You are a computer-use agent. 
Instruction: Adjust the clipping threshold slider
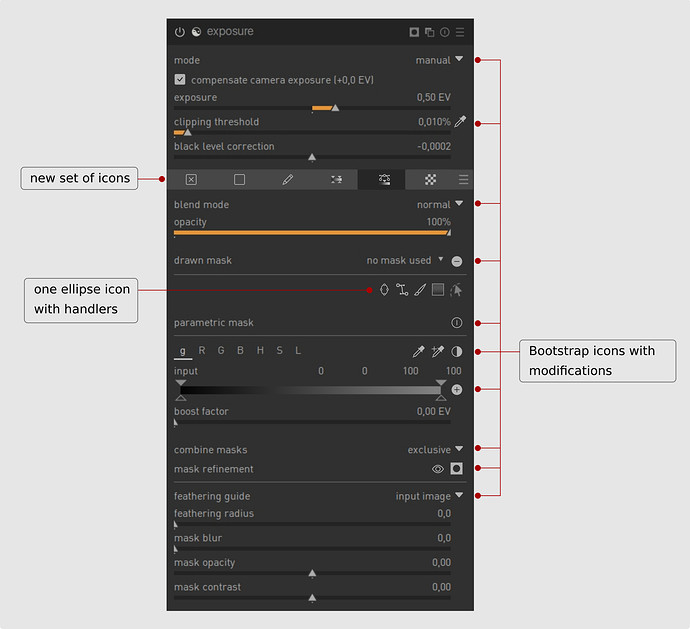coord(312,132)
